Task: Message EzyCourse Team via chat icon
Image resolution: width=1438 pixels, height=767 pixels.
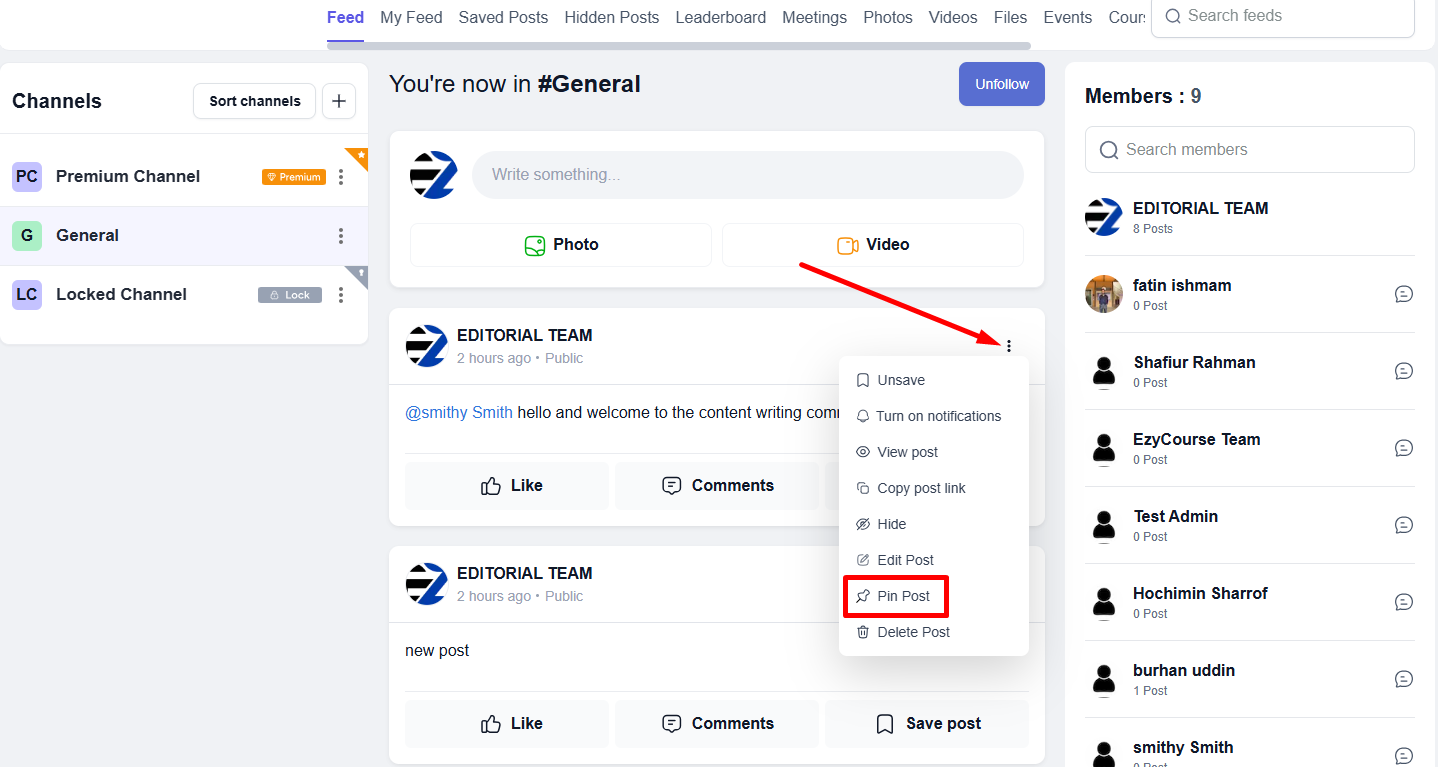Action: [1404, 448]
